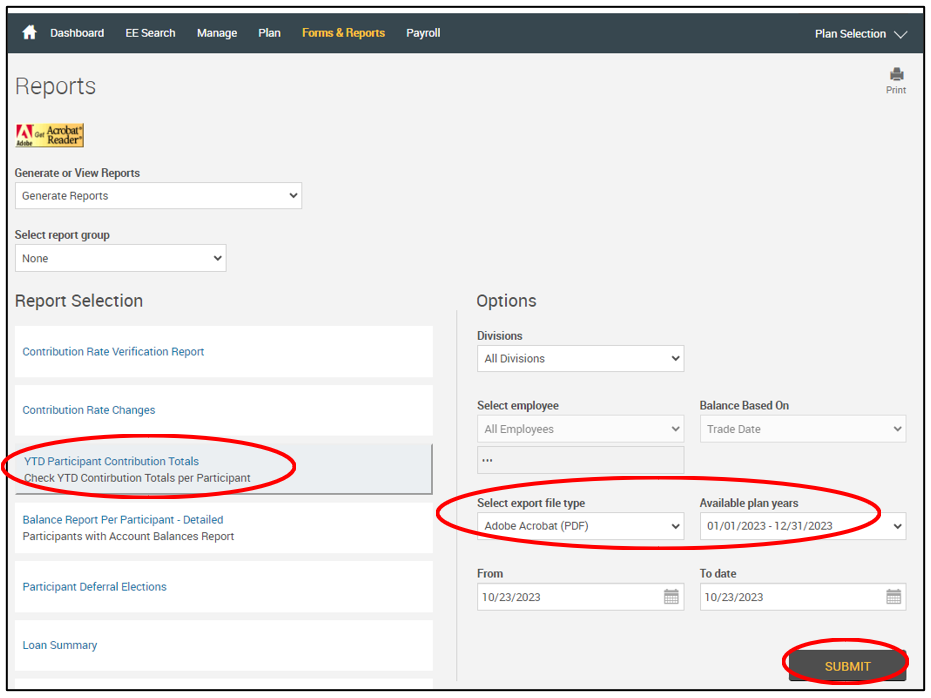Click the Print icon

(x=896, y=75)
